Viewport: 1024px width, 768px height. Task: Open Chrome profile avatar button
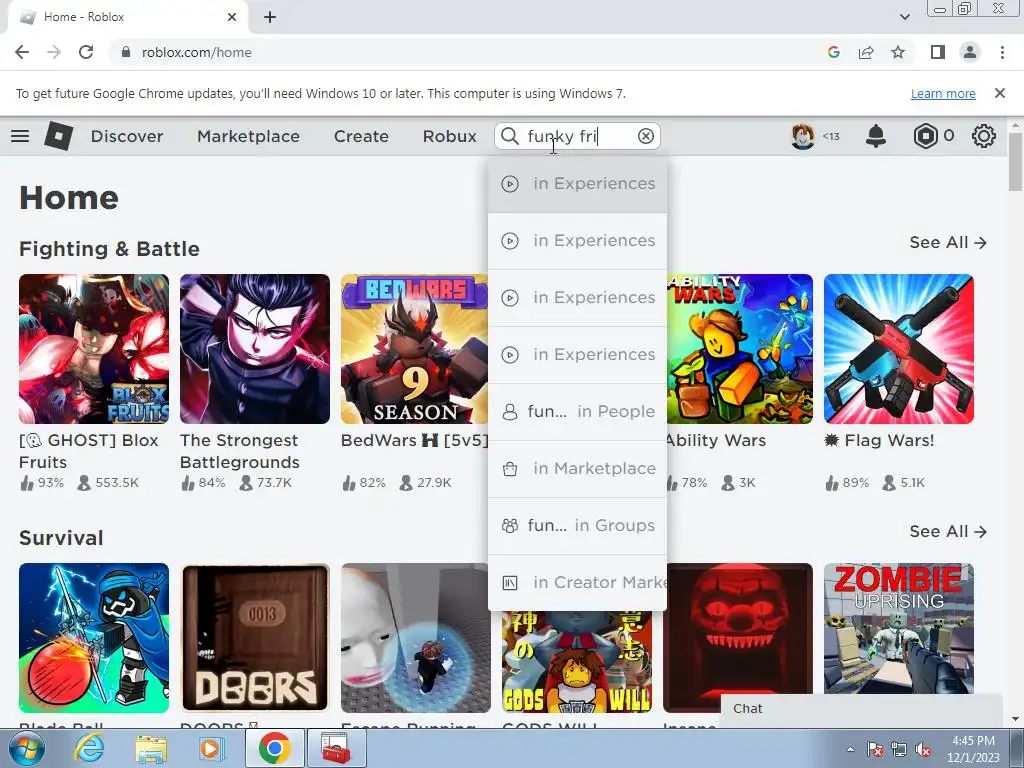tap(970, 52)
